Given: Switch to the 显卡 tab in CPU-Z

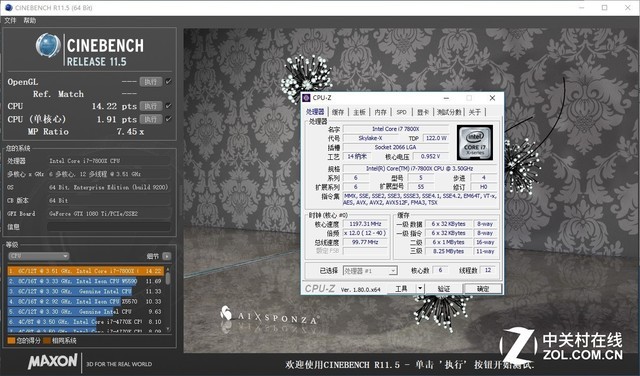Looking at the screenshot, I should pyautogui.click(x=423, y=112).
